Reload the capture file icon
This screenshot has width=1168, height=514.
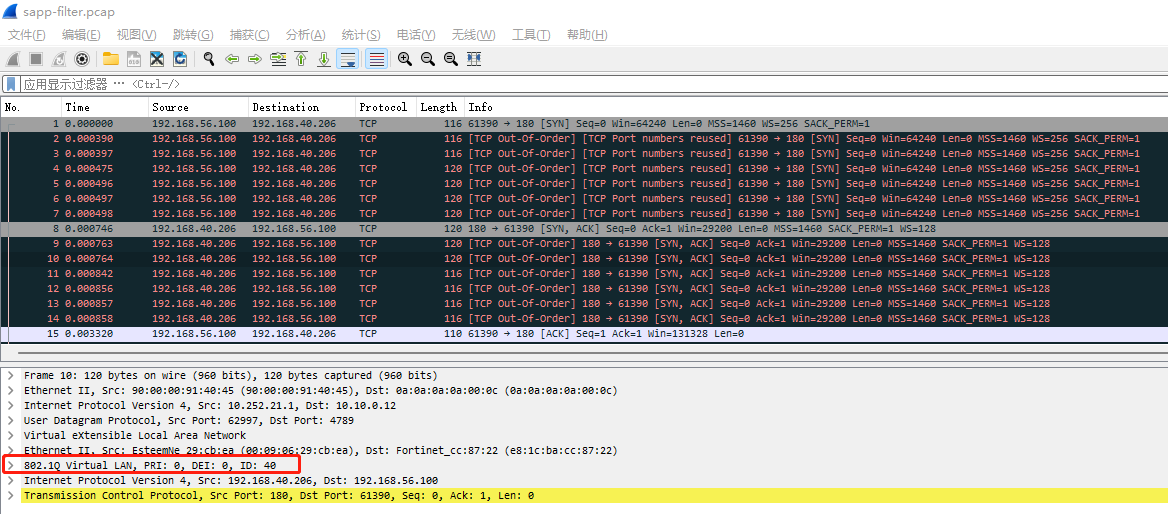pyautogui.click(x=180, y=59)
